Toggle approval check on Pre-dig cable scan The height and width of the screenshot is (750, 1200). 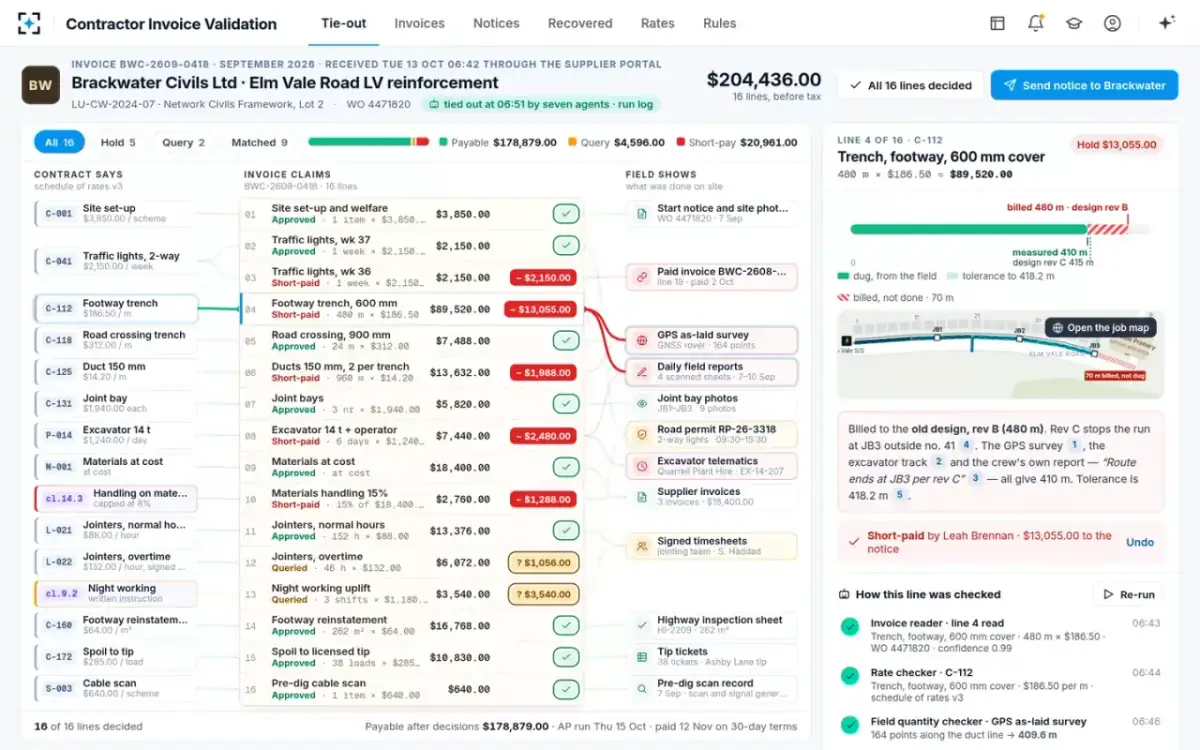[566, 689]
